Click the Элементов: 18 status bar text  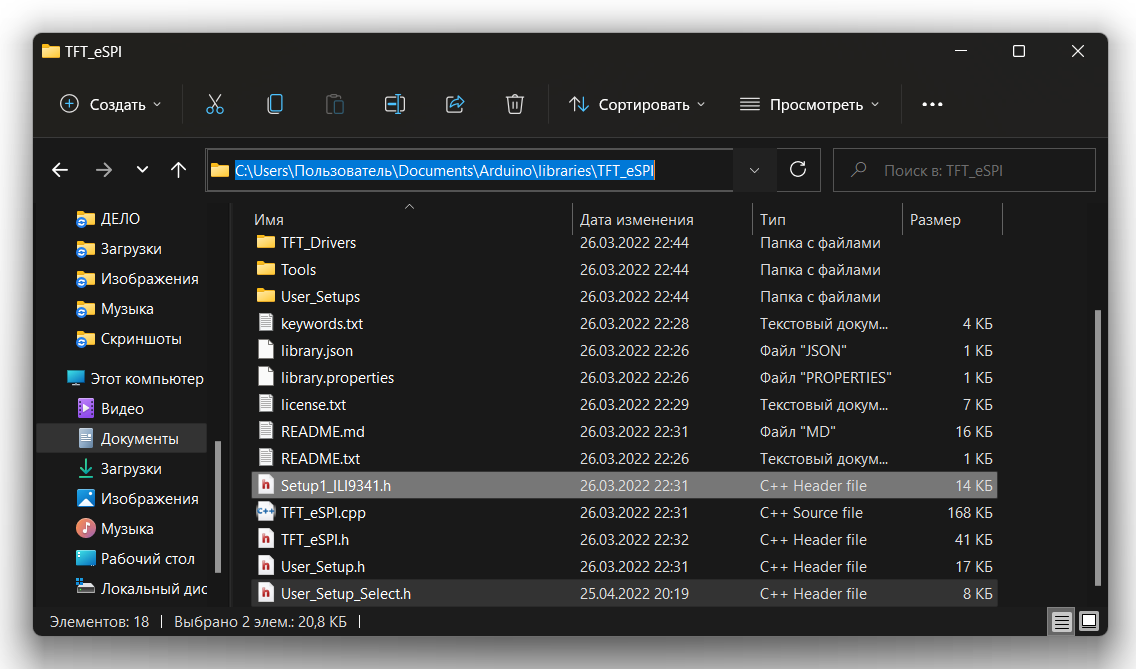click(99, 622)
